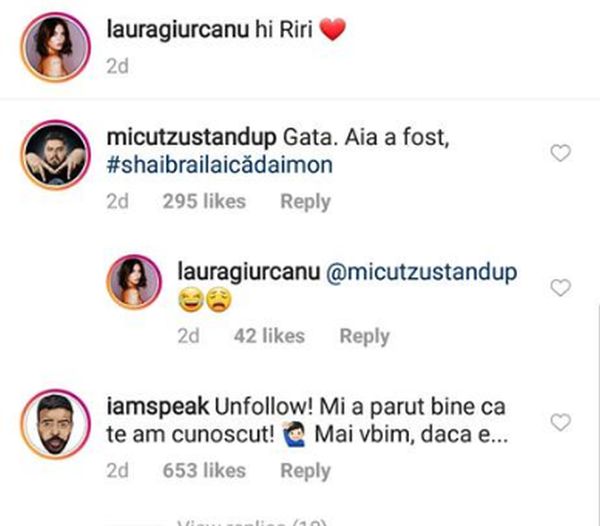
Task: Reply to lauragiurcanu's nested reply
Action: (364, 336)
